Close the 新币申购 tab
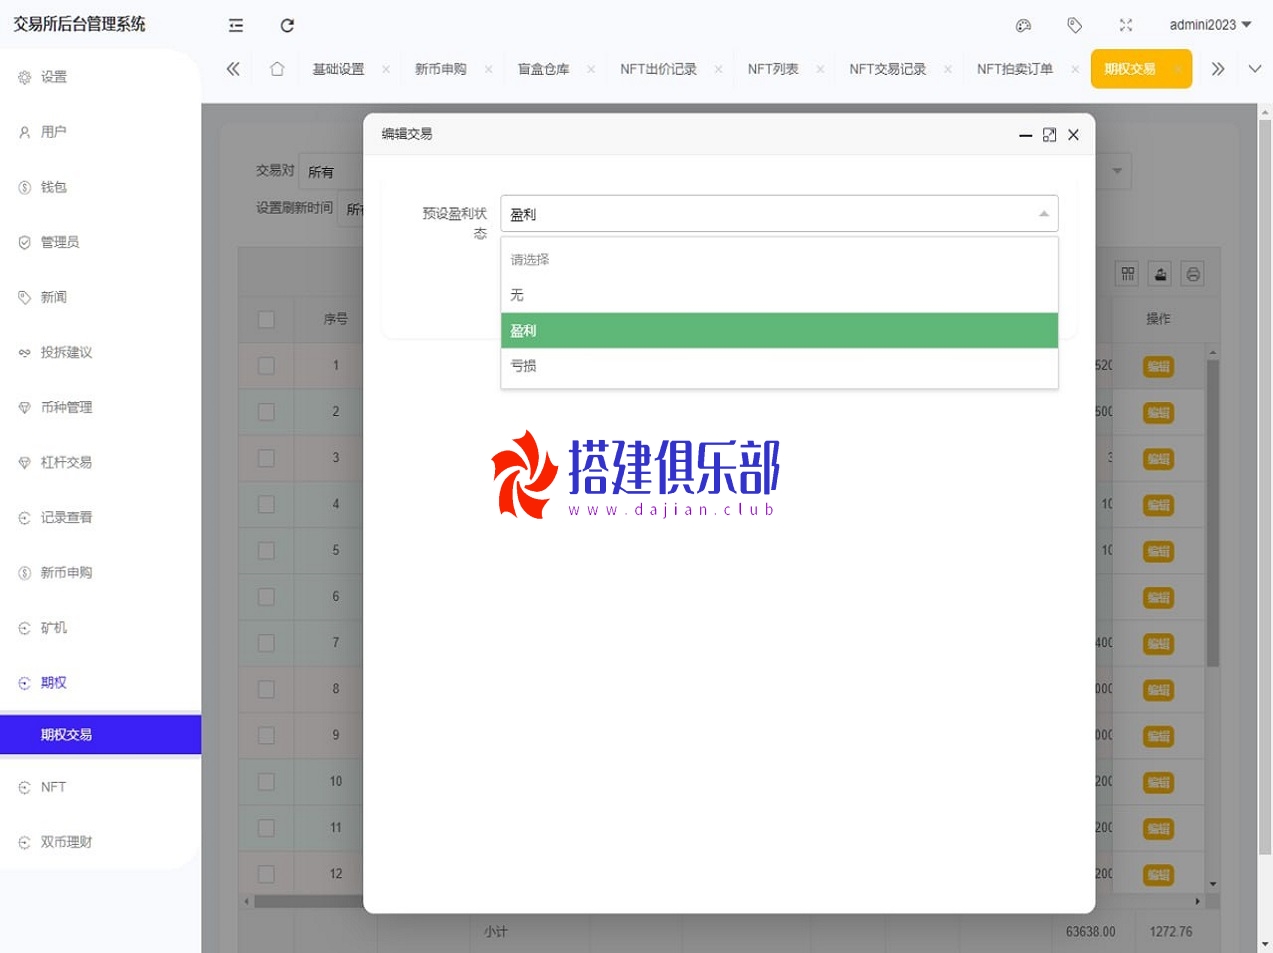Screen dimensions: 1273x953 pos(488,69)
